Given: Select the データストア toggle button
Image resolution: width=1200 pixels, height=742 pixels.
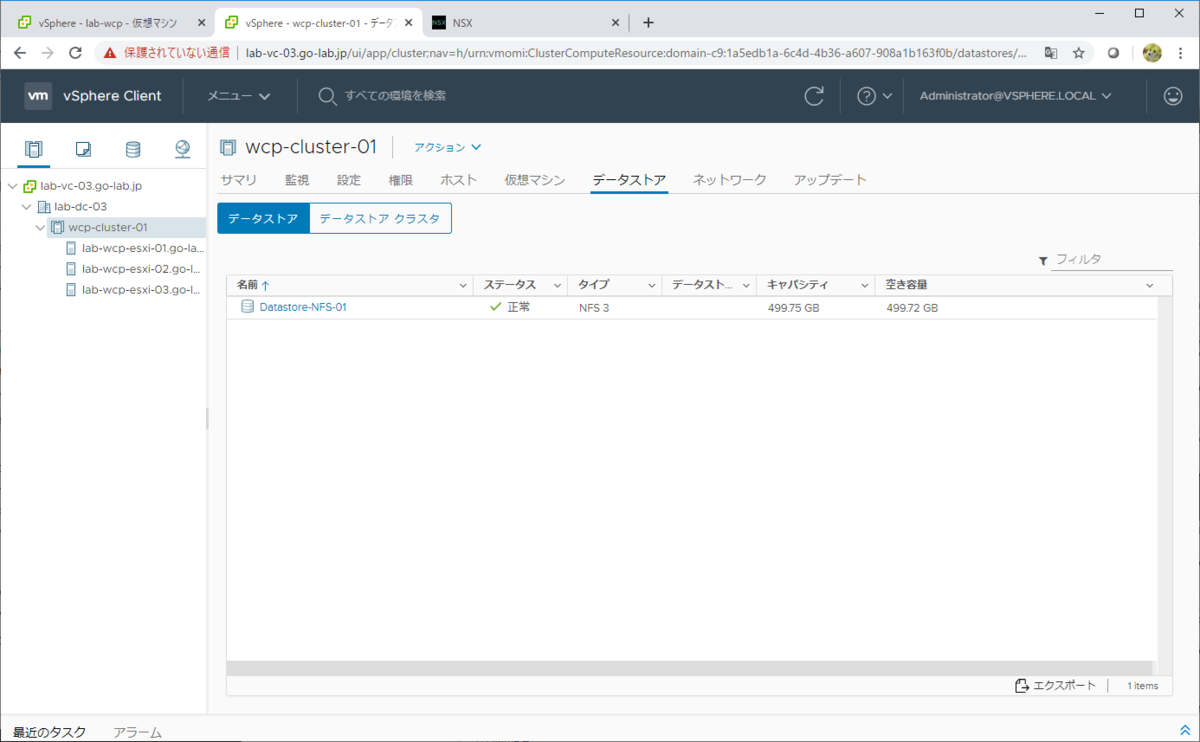Looking at the screenshot, I should [263, 218].
